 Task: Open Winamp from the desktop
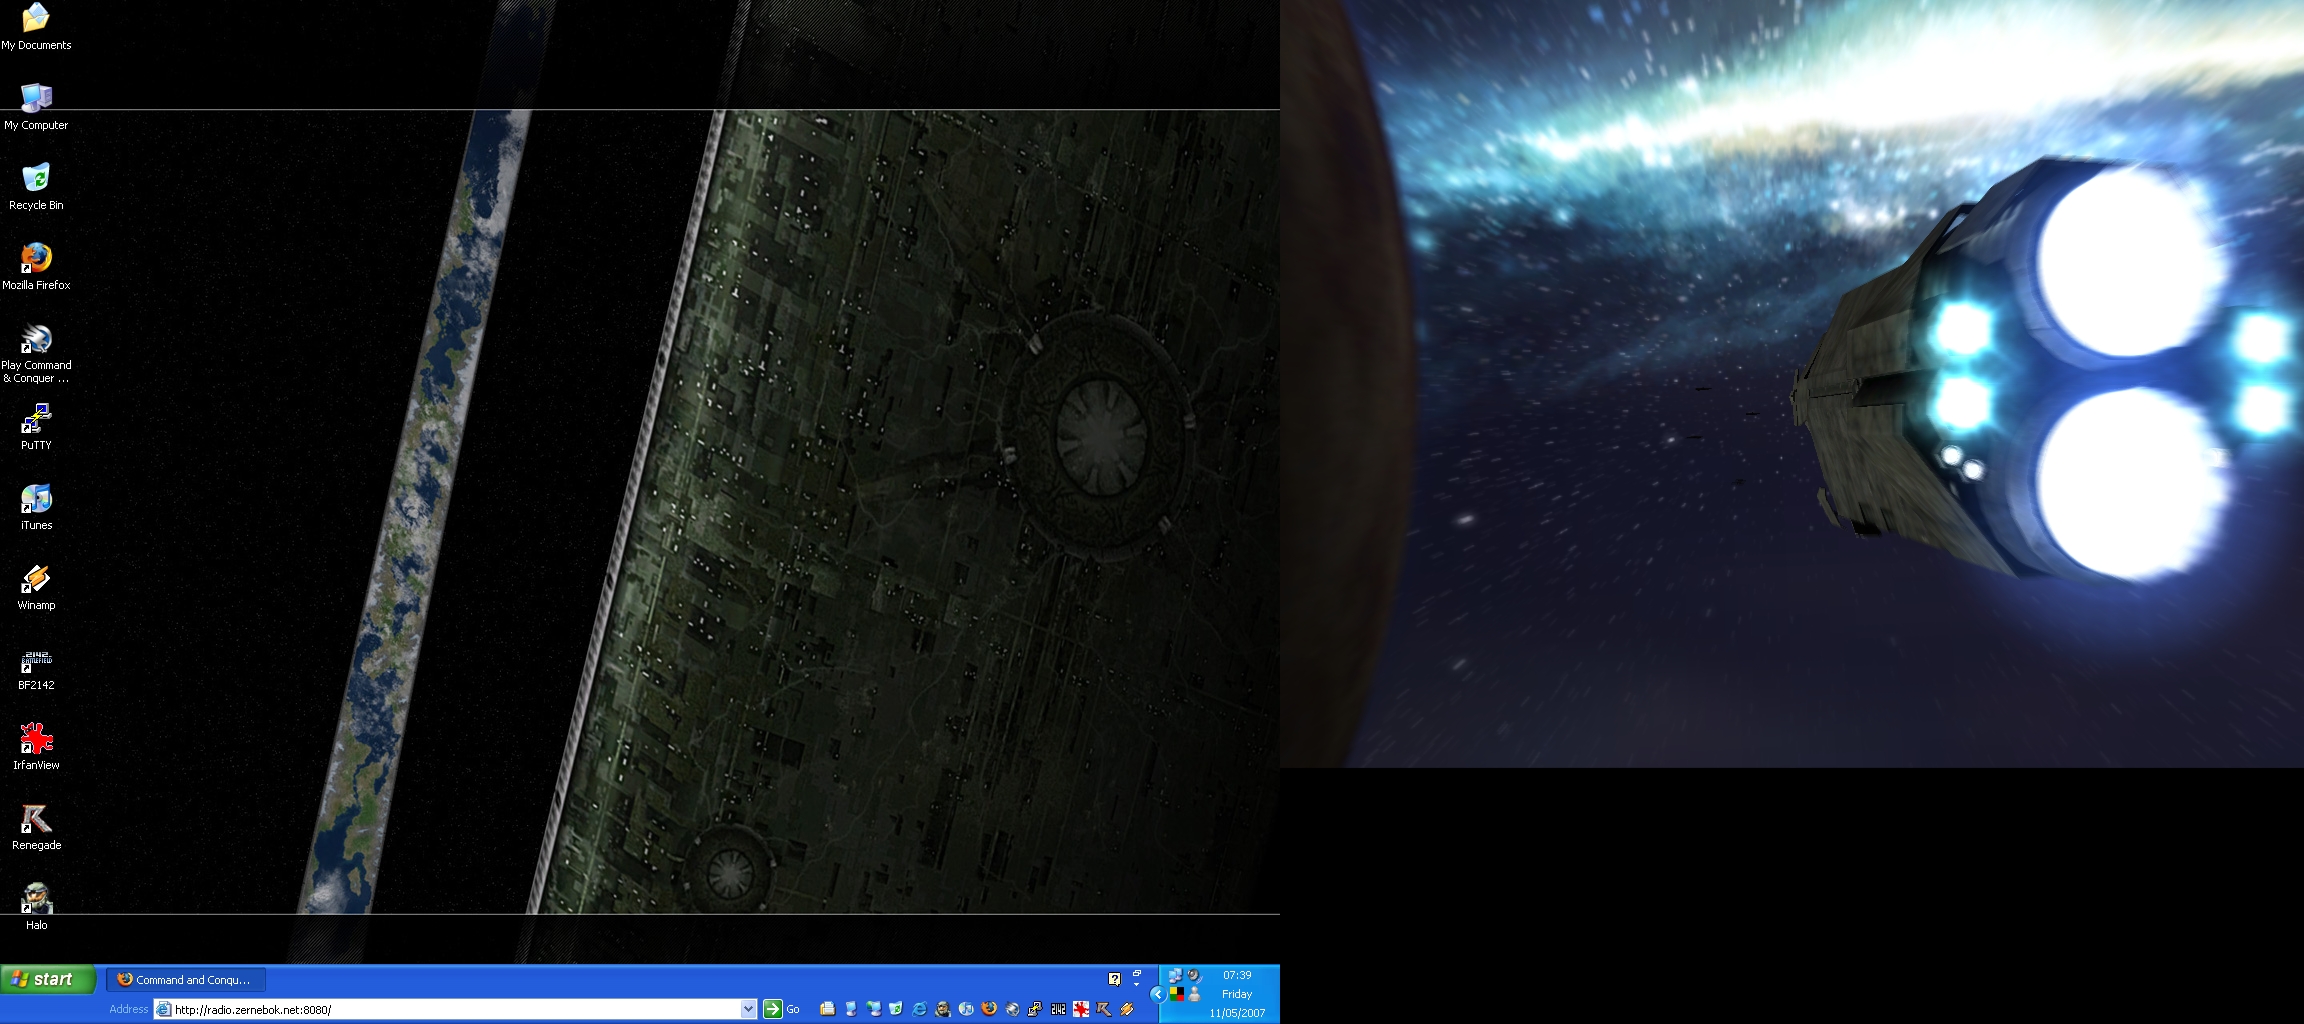coord(36,579)
